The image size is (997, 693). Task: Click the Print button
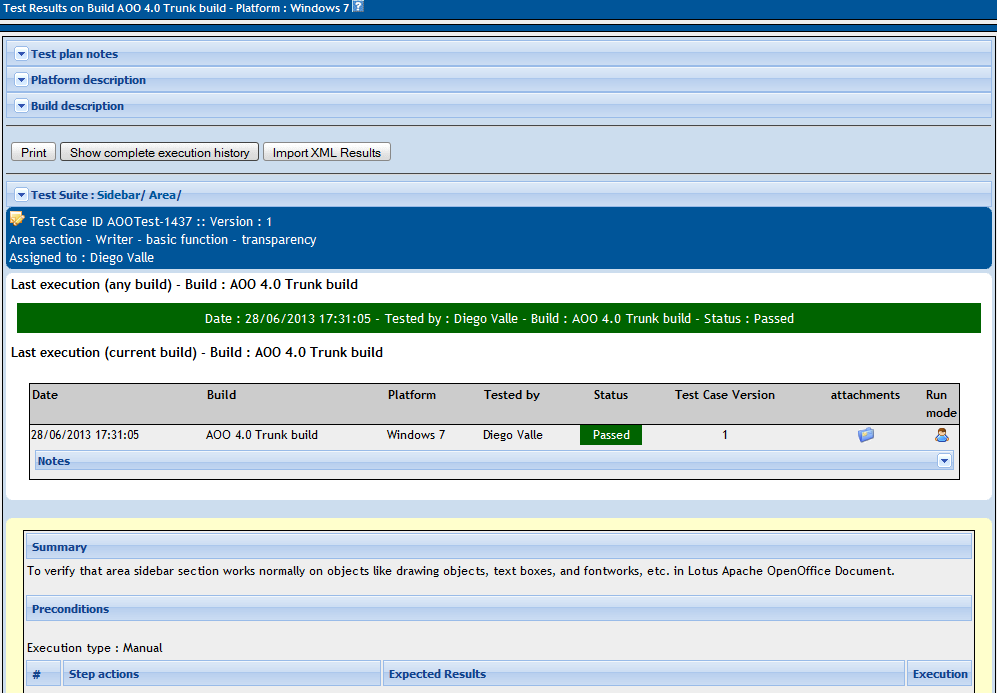34,153
